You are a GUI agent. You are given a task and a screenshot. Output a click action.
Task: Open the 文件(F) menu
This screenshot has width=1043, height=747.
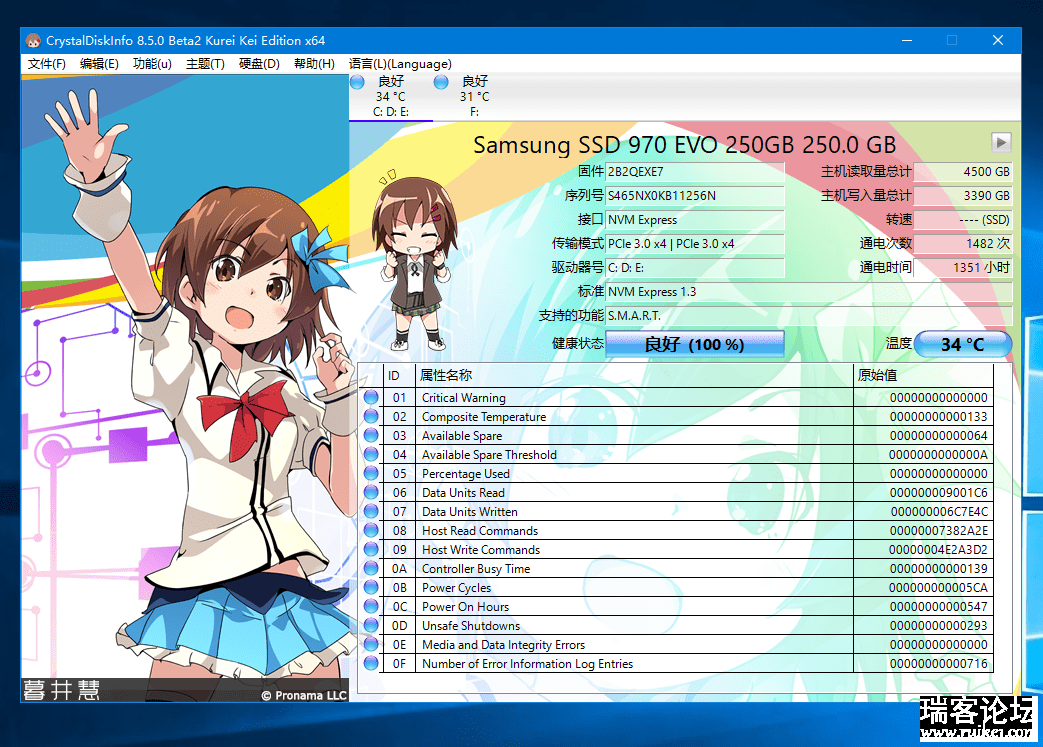(x=47, y=64)
